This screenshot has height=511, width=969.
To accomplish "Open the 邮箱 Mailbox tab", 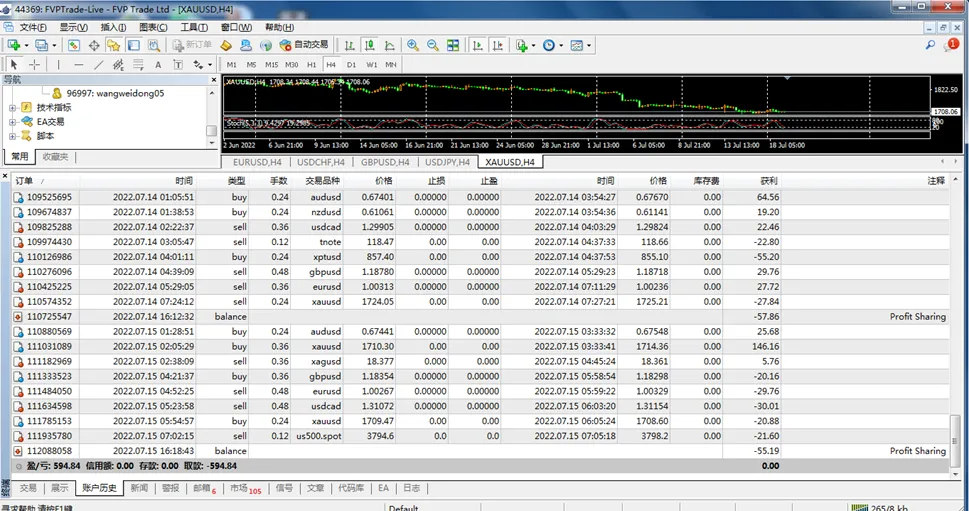I will [x=204, y=488].
